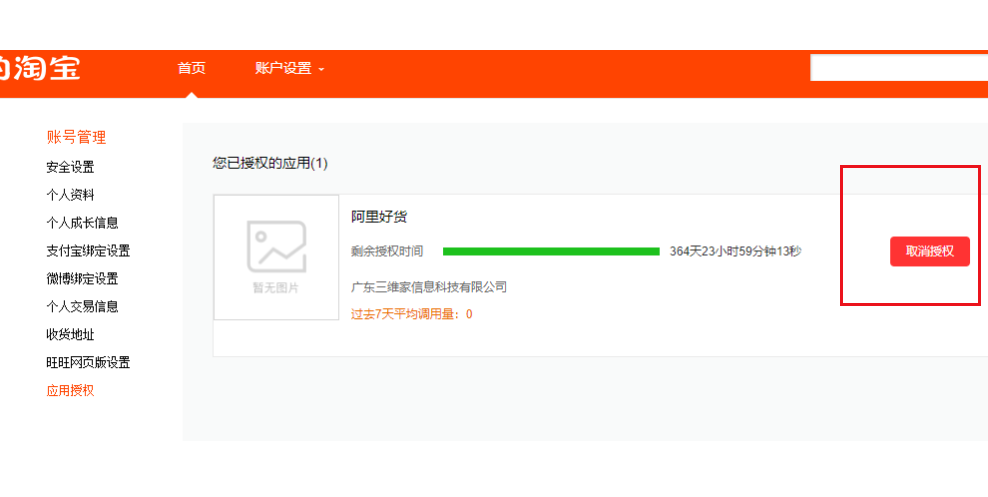
Task: View 个人交易信息 from the sidebar
Action: 82,307
